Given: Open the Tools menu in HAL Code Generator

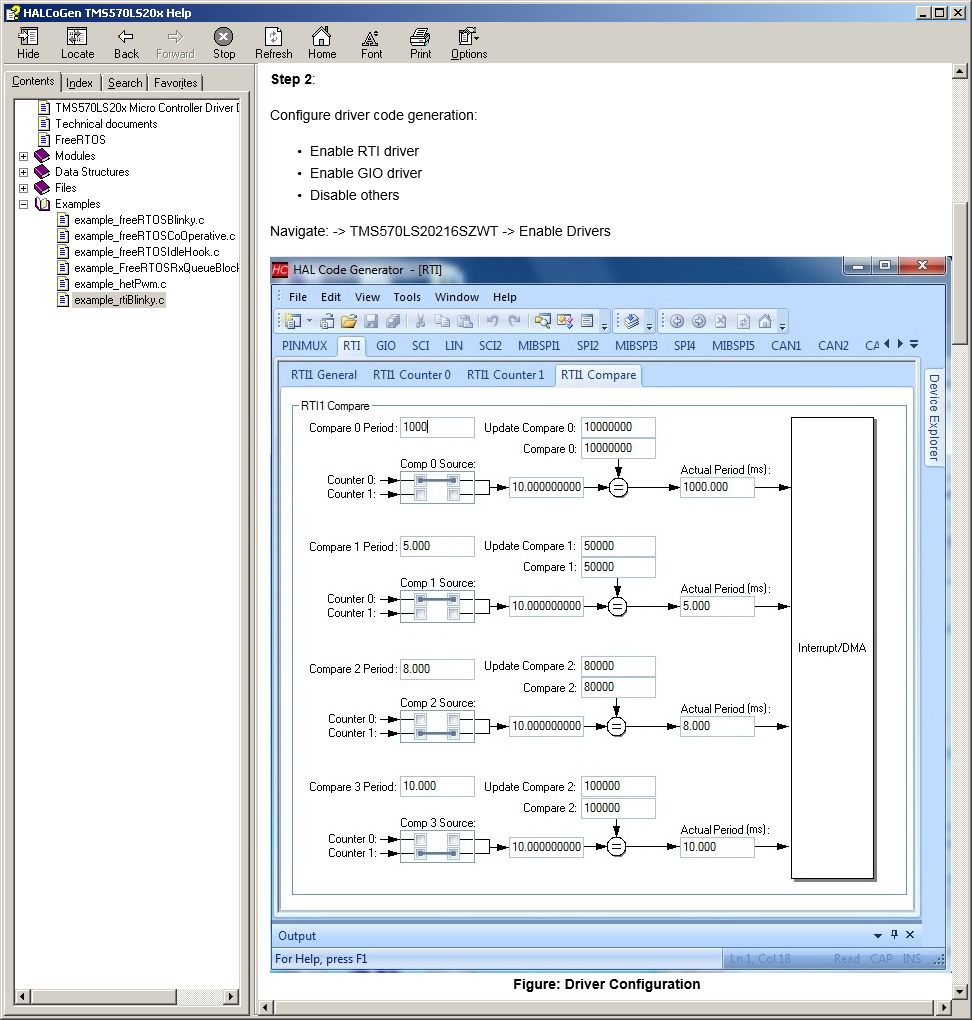Looking at the screenshot, I should coord(407,297).
